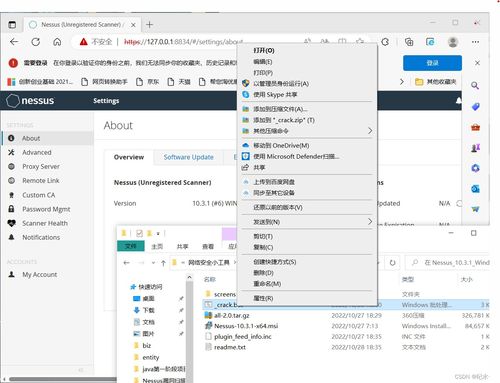The height and width of the screenshot is (383, 500).
Task: Open browser three-dot settings menu
Action: [x=475, y=42]
